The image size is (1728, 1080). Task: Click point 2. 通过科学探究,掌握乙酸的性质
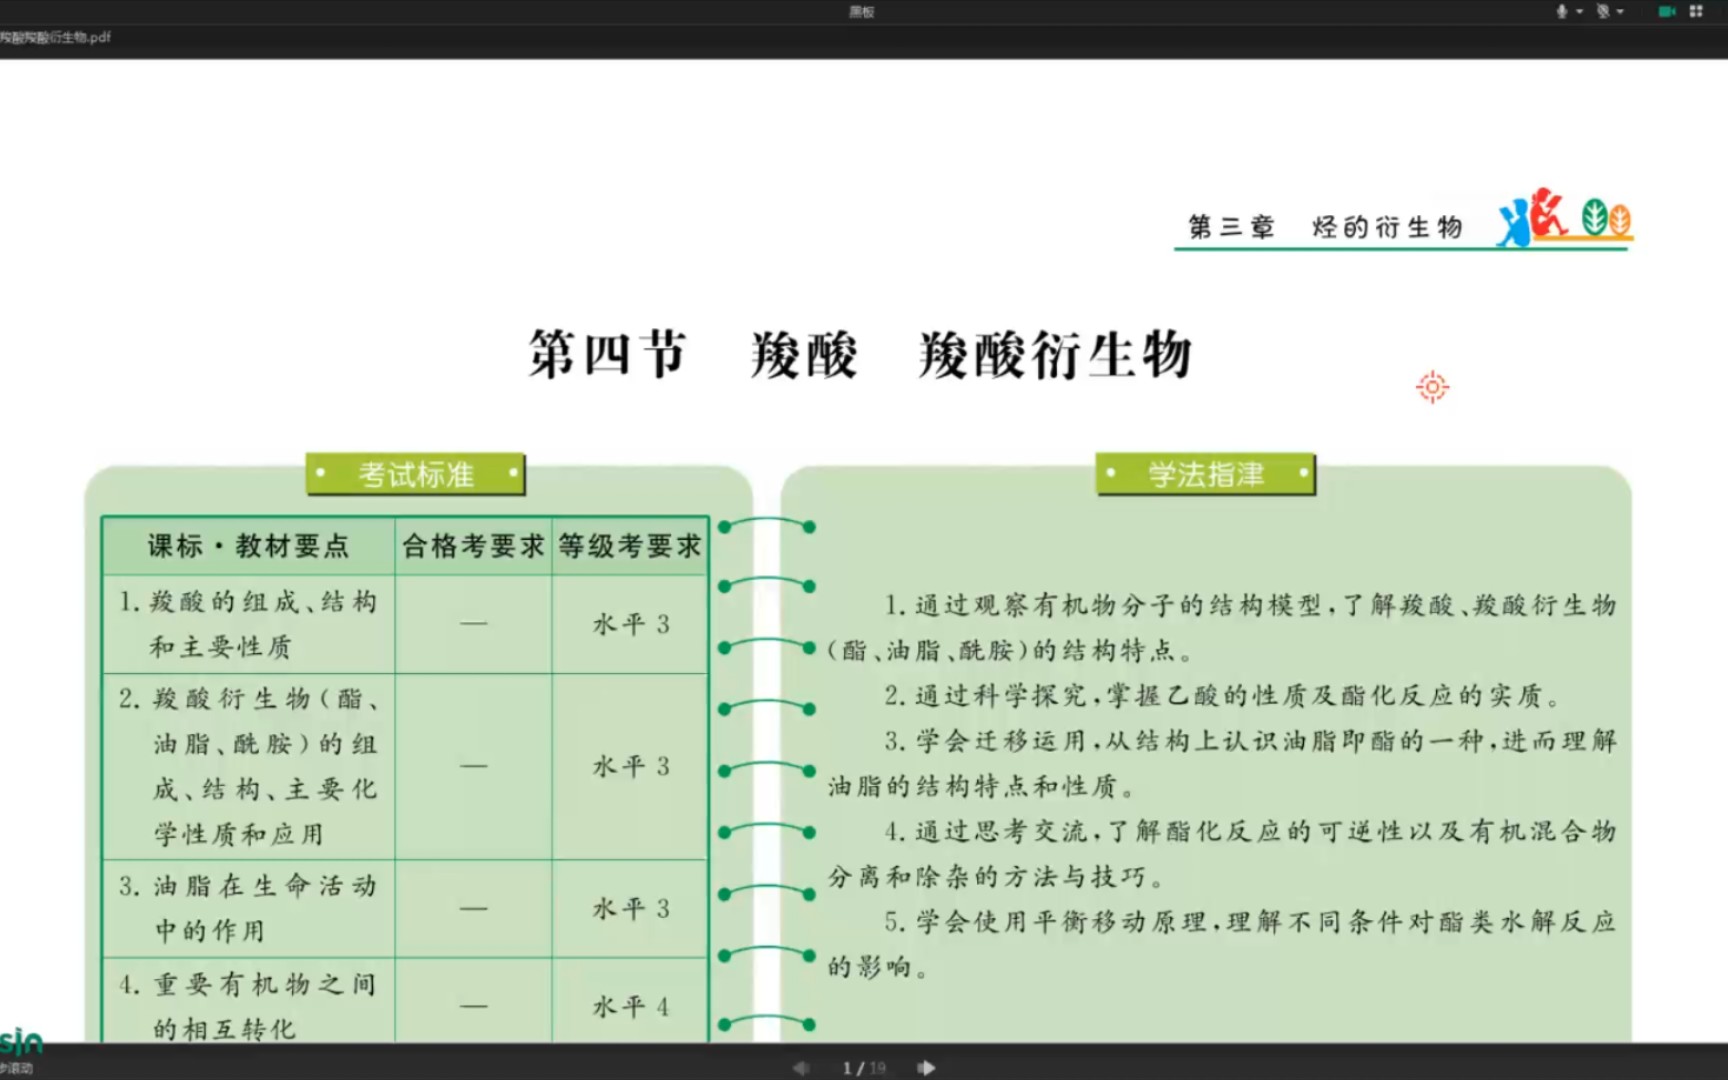click(x=1222, y=695)
